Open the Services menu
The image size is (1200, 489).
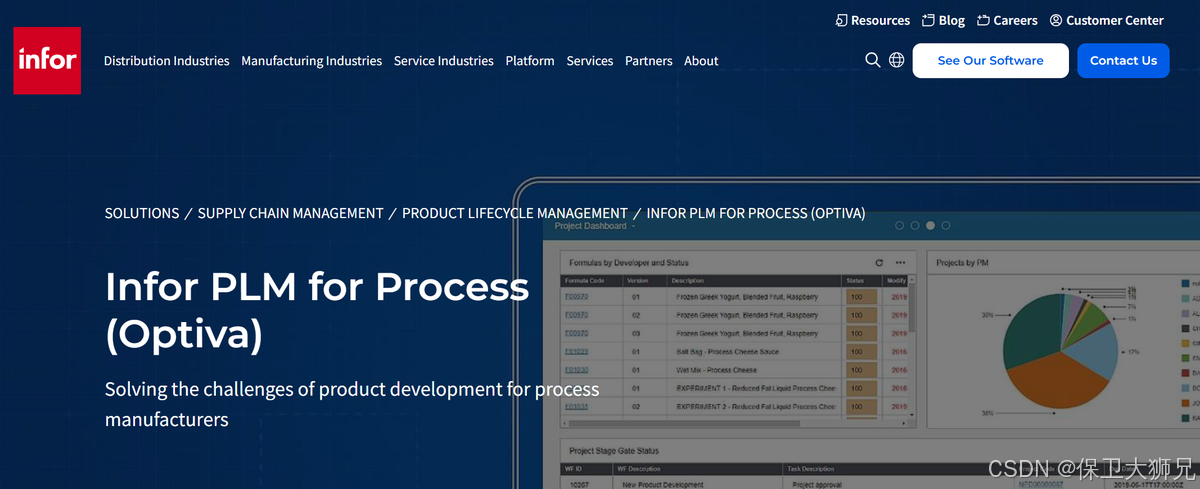pos(590,61)
